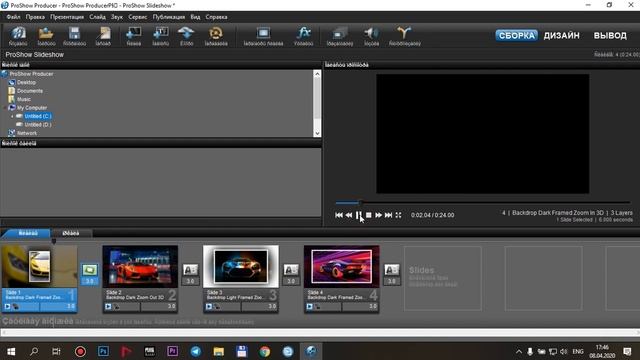Select Music in the folder tree

(x=24, y=99)
